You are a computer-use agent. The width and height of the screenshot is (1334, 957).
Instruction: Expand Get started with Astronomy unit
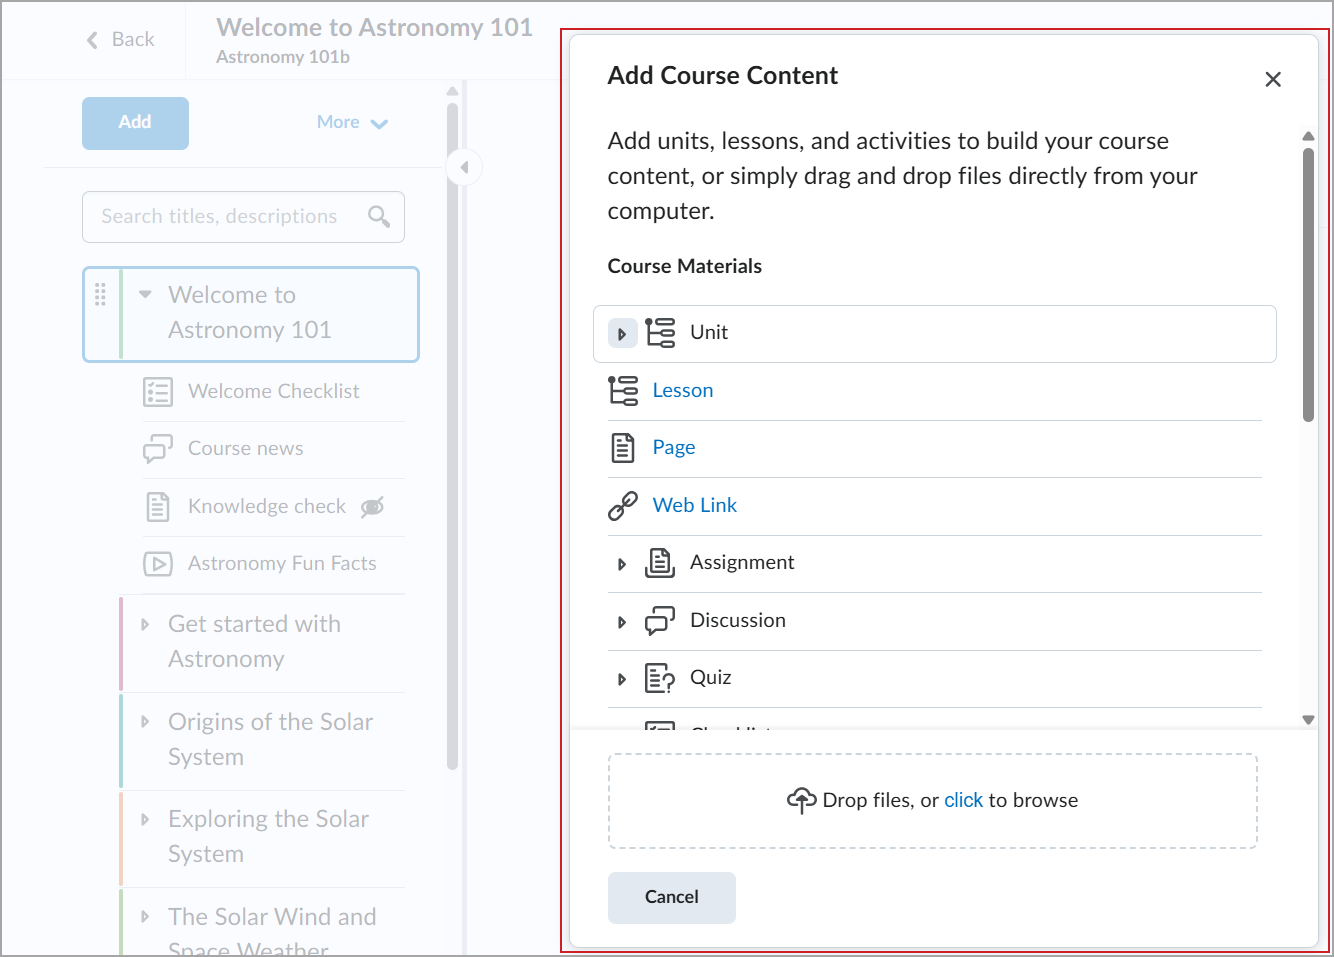[145, 624]
